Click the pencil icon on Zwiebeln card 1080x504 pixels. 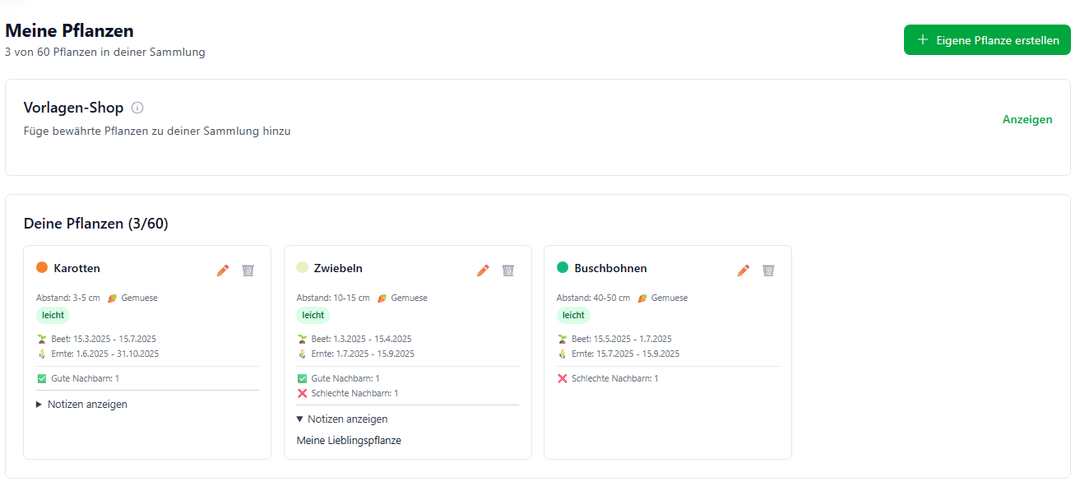point(483,270)
